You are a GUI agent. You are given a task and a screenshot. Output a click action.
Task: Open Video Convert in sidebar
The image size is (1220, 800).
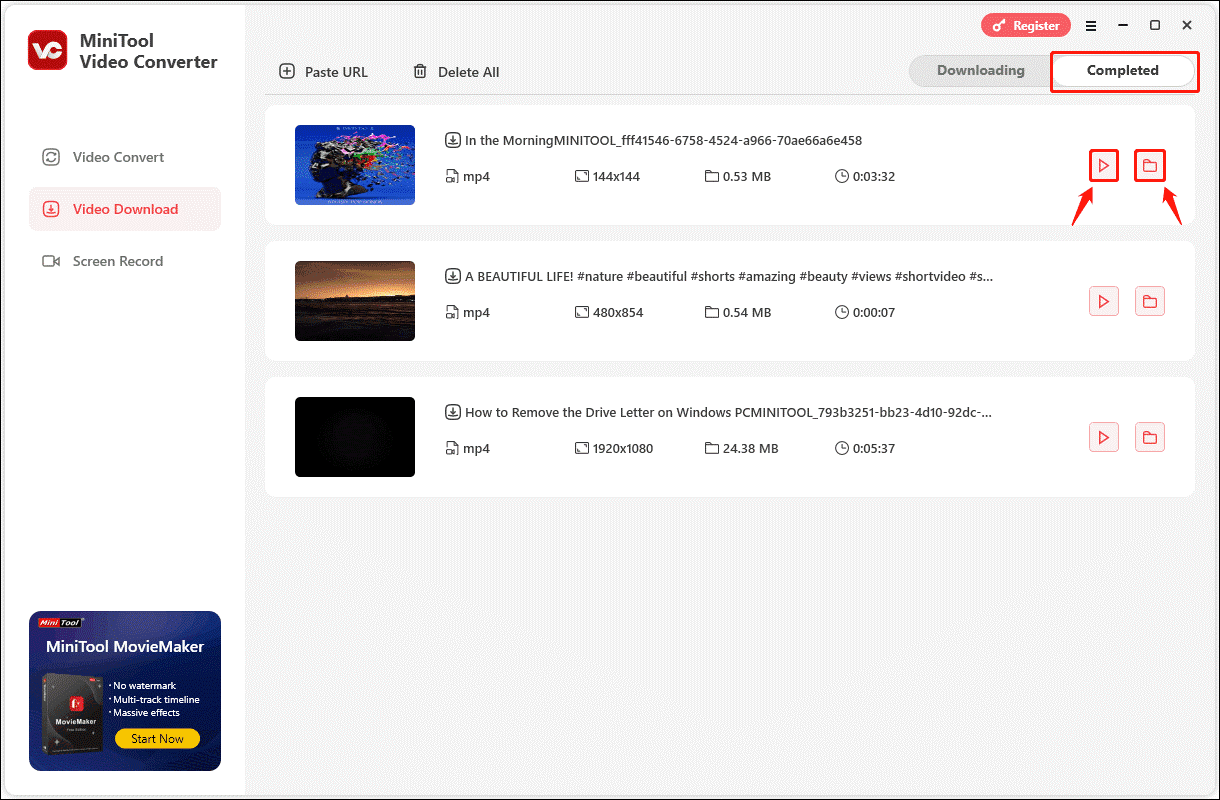[125, 157]
